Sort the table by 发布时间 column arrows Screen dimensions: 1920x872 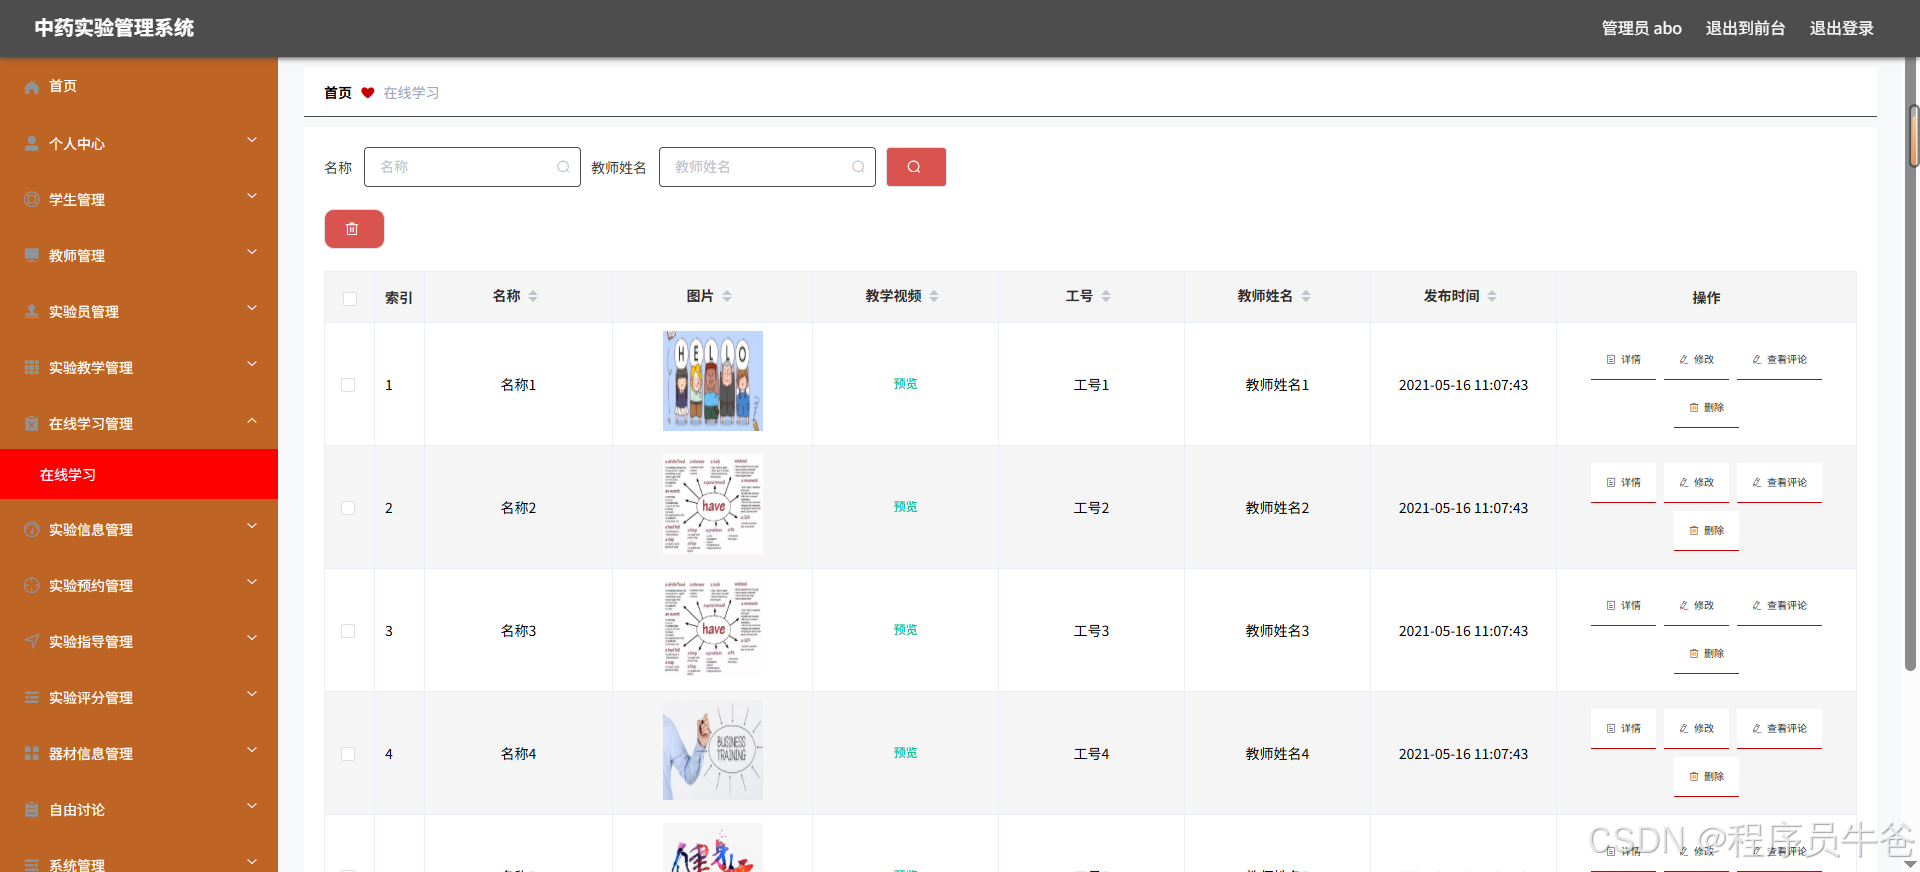pyautogui.click(x=1492, y=296)
